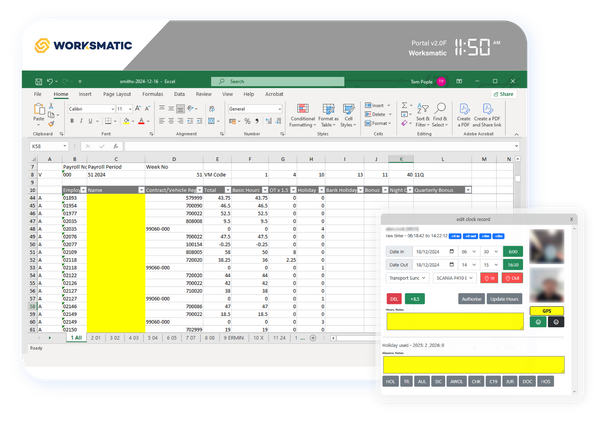Click the AutoSum sigma icon
Screen dimensions: 600x427
click(x=404, y=105)
